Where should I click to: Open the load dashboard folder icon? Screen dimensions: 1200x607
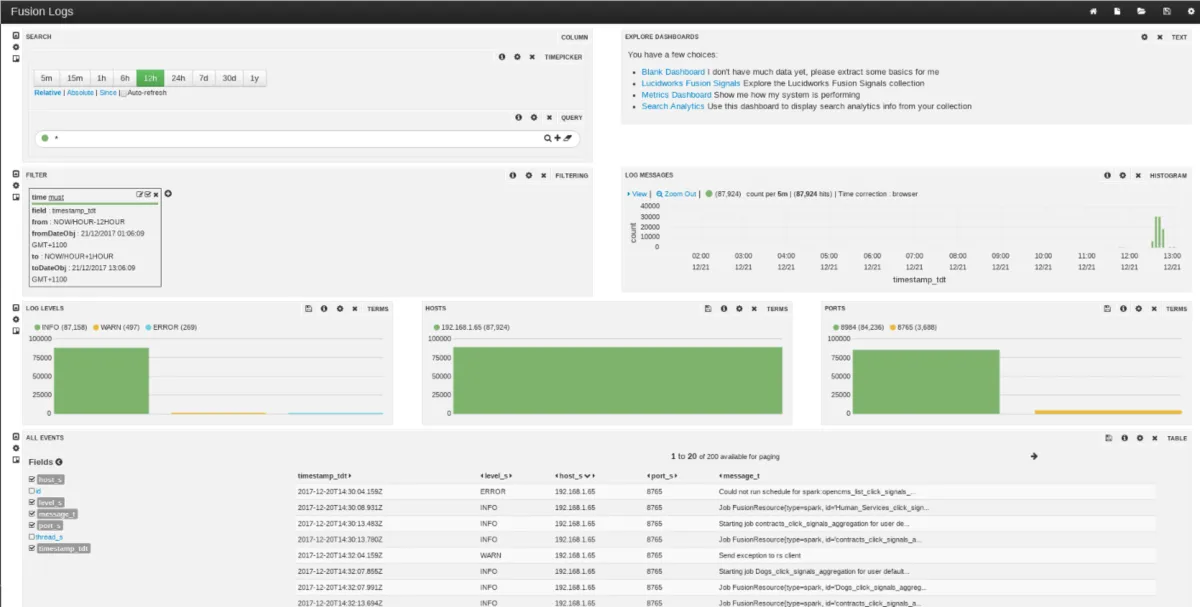1142,12
